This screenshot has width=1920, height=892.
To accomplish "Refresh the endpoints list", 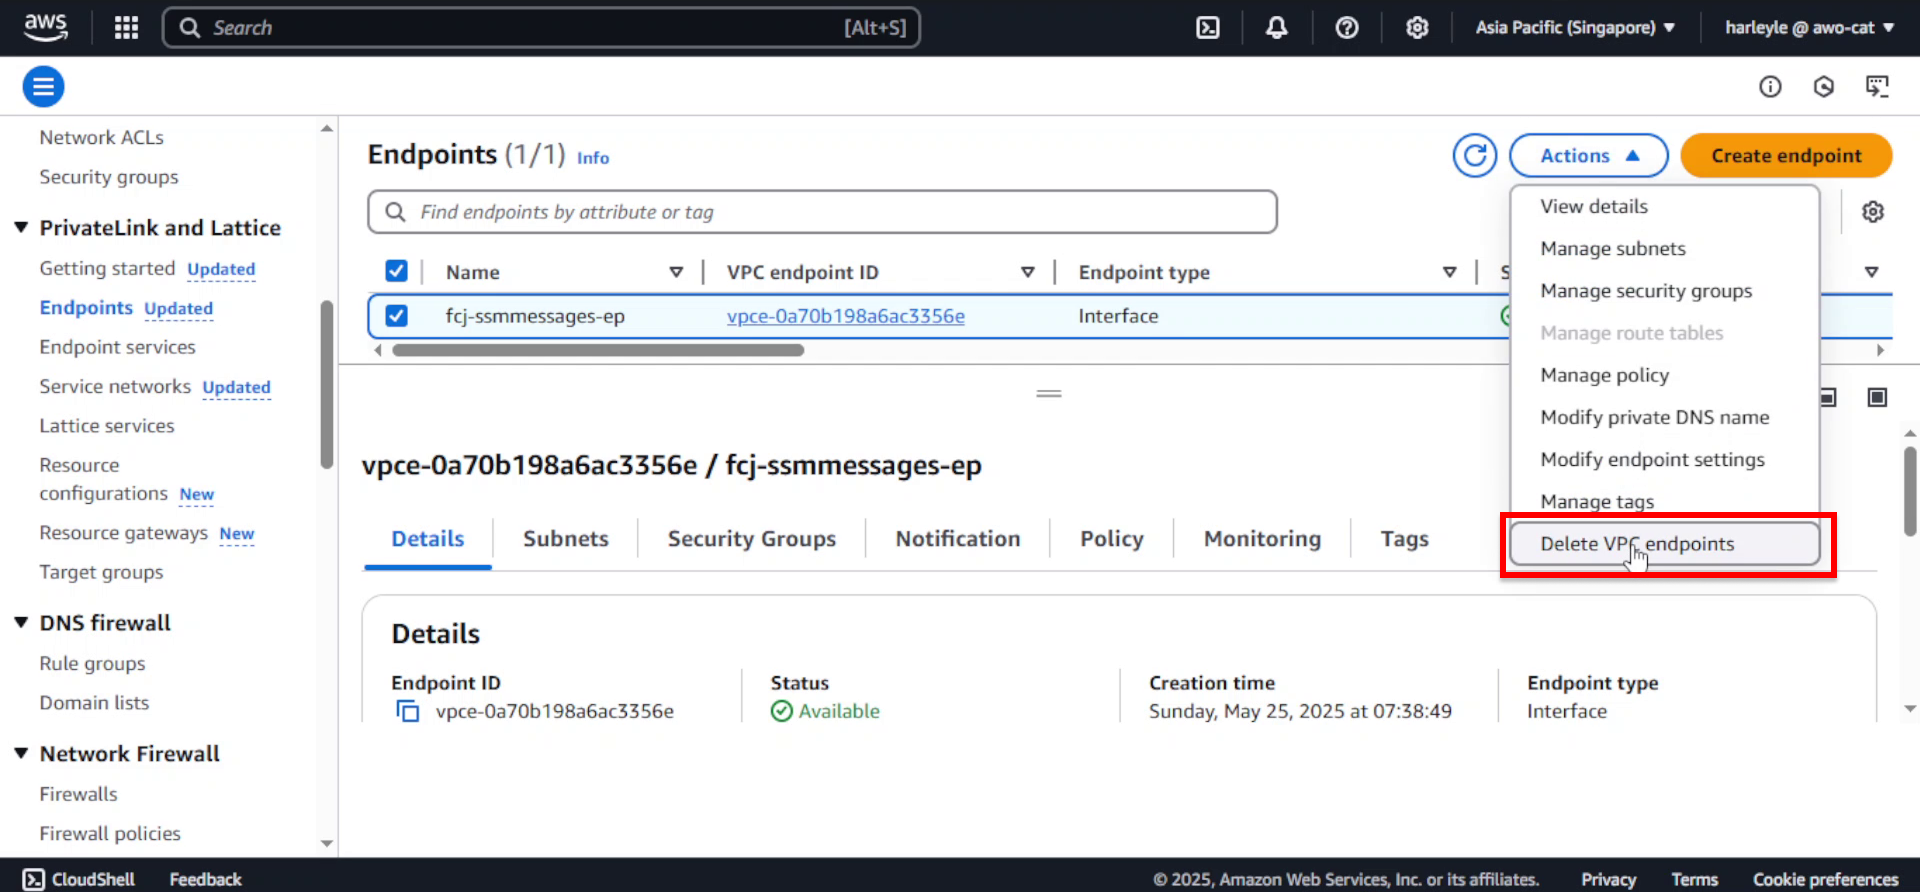I will pos(1474,155).
